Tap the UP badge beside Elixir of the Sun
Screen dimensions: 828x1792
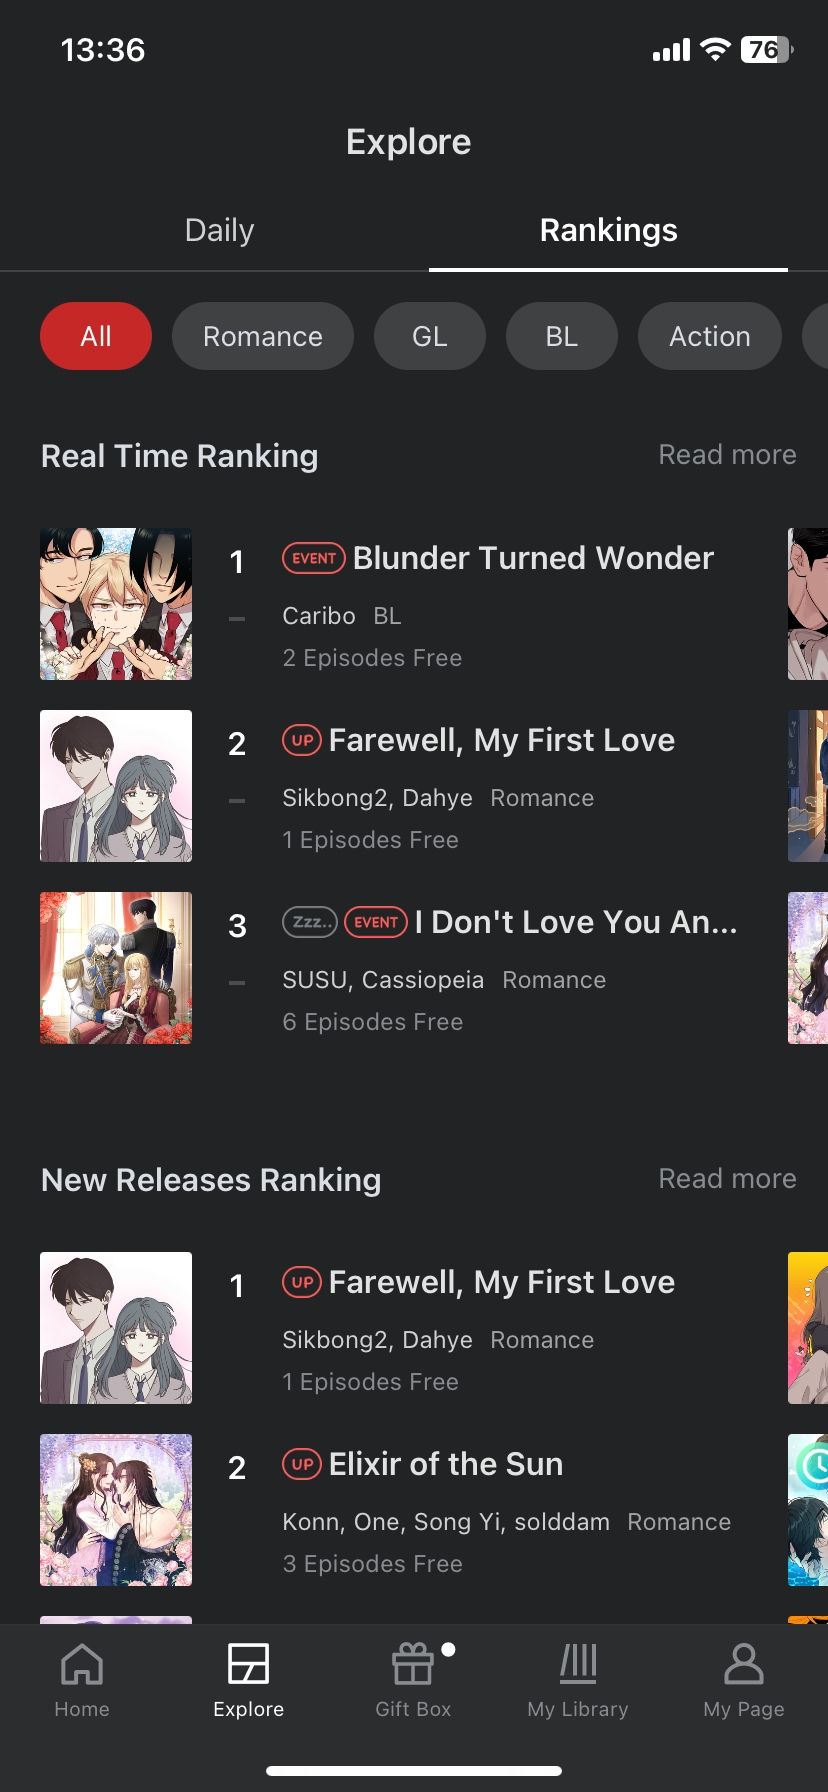click(x=302, y=1464)
